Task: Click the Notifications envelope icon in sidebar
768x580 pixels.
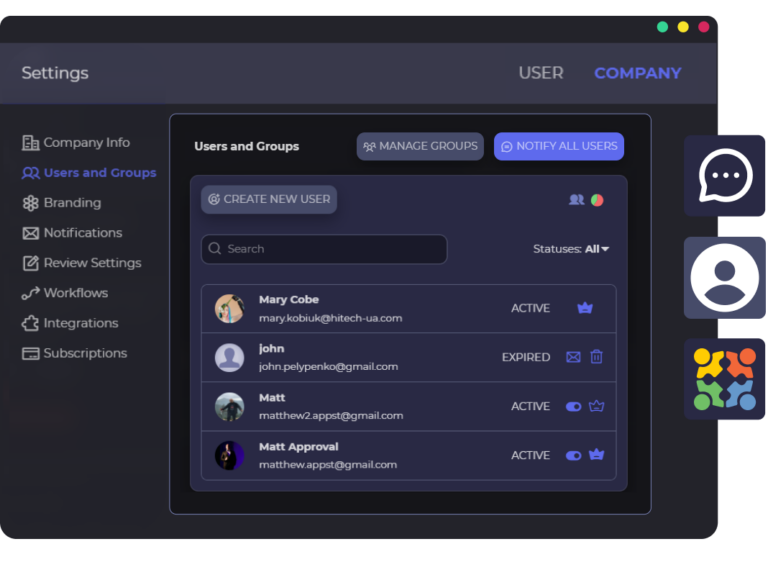Action: (x=30, y=233)
